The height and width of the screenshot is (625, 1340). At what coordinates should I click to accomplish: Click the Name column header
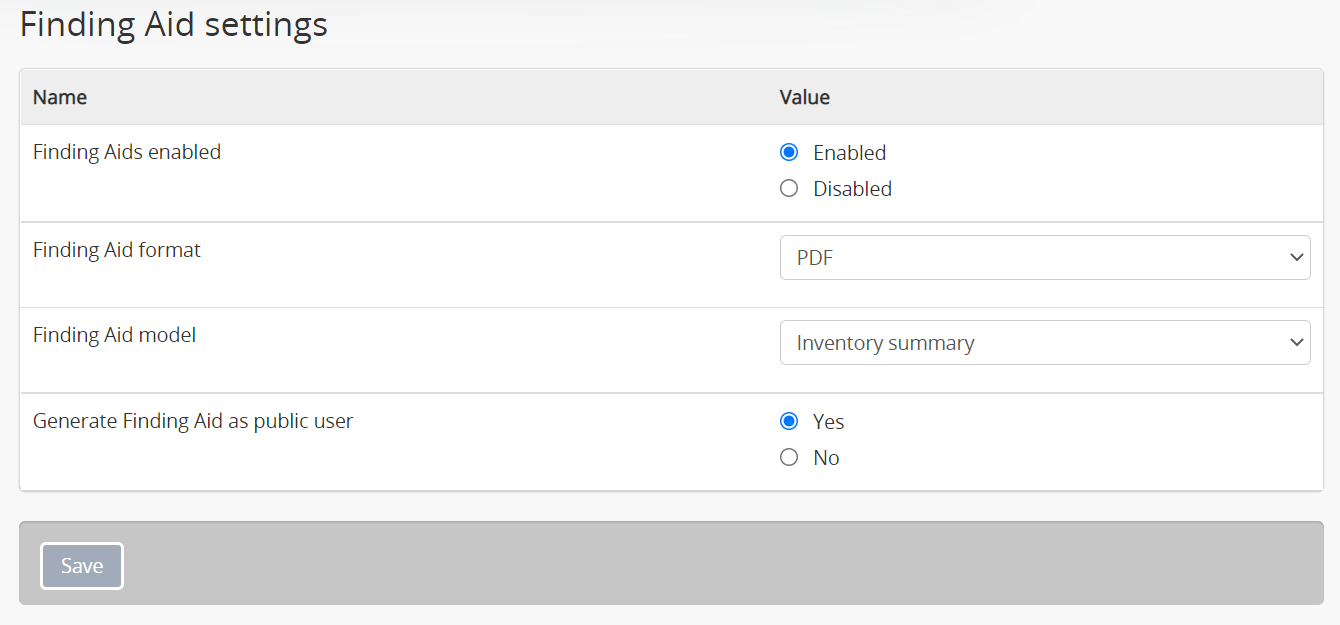[x=60, y=97]
